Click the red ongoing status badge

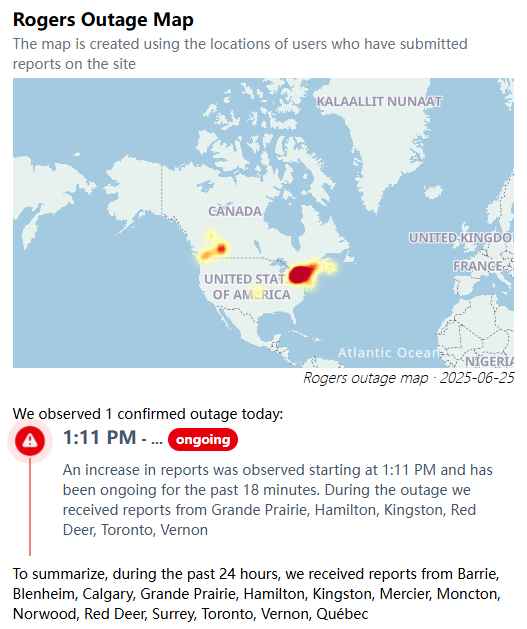203,440
